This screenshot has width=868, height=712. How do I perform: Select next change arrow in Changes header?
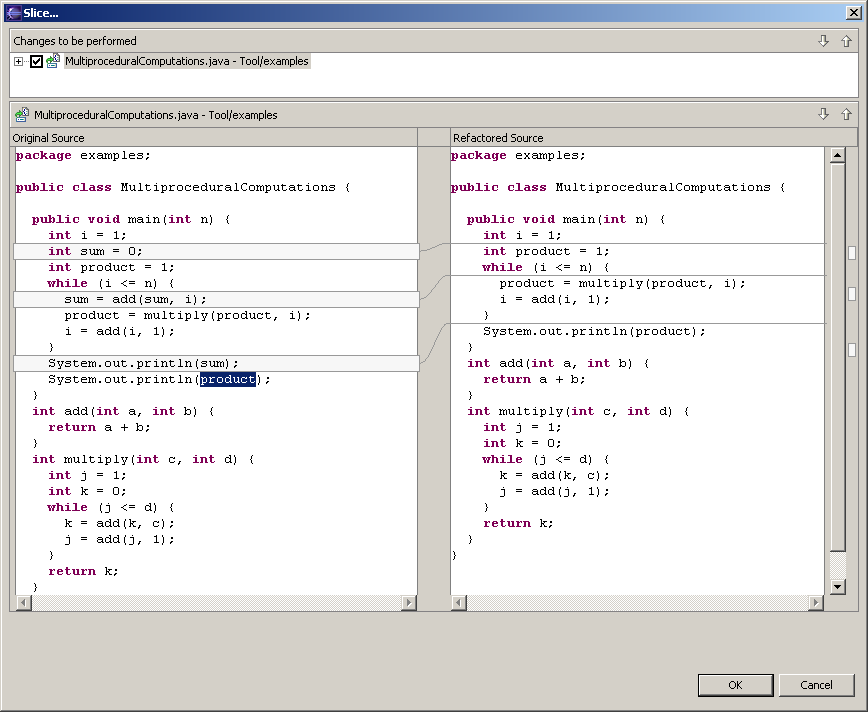[823, 41]
